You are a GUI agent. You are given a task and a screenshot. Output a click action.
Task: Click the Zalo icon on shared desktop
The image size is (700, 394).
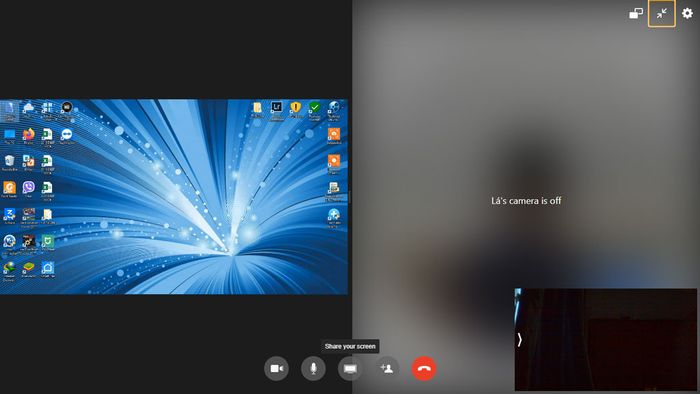[9, 214]
